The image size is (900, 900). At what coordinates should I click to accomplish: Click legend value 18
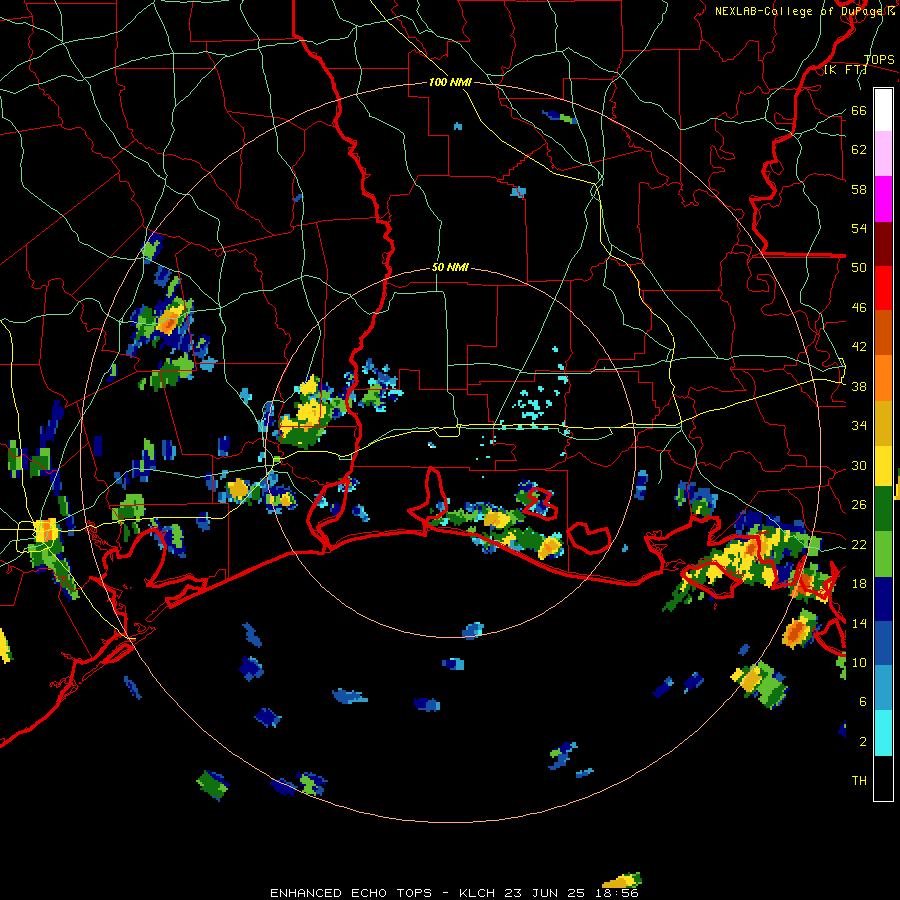tap(859, 584)
